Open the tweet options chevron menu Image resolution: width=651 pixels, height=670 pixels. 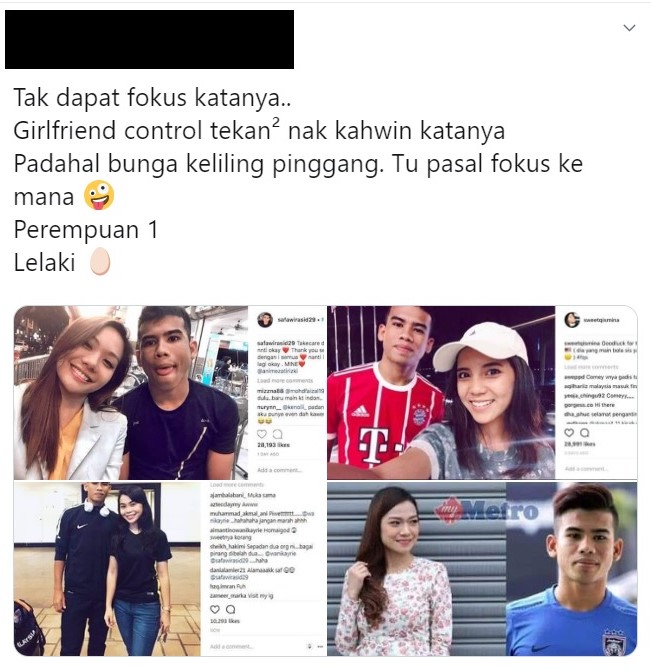pos(629,28)
